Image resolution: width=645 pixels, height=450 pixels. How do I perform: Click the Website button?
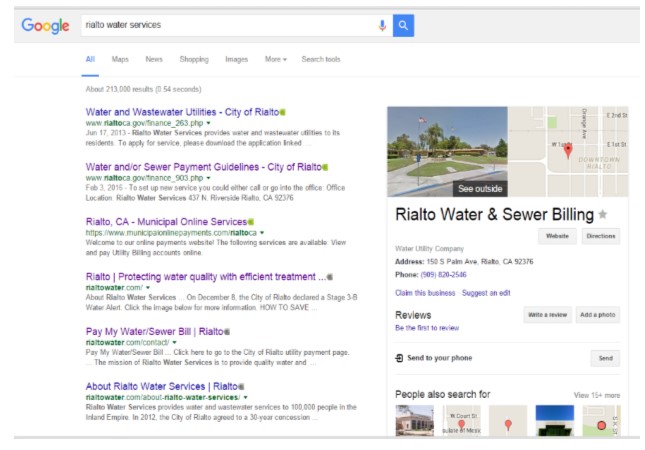tap(555, 236)
